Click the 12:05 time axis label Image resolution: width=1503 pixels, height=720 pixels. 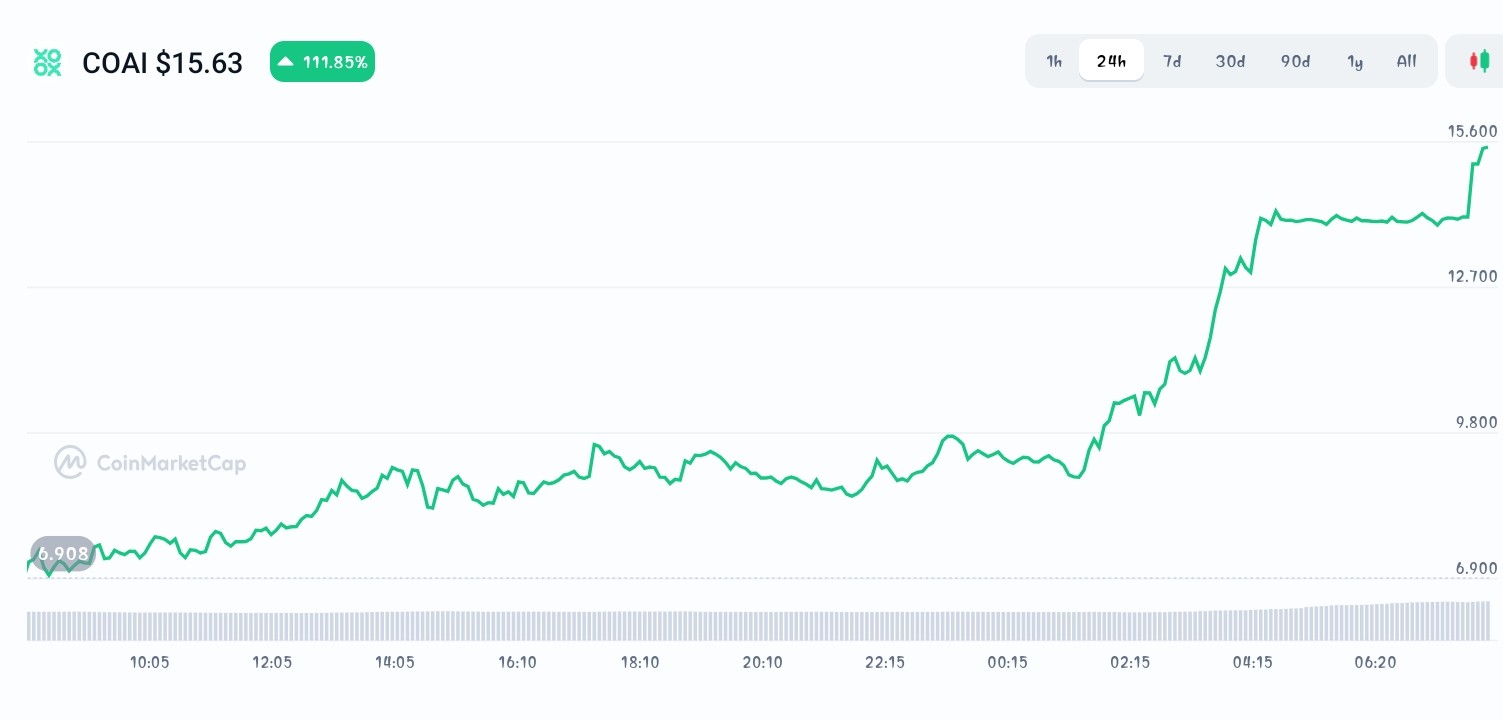[272, 662]
